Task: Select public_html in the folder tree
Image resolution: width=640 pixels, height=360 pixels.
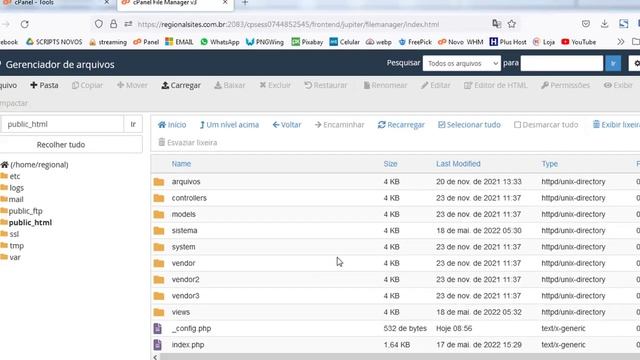Action: 30,222
